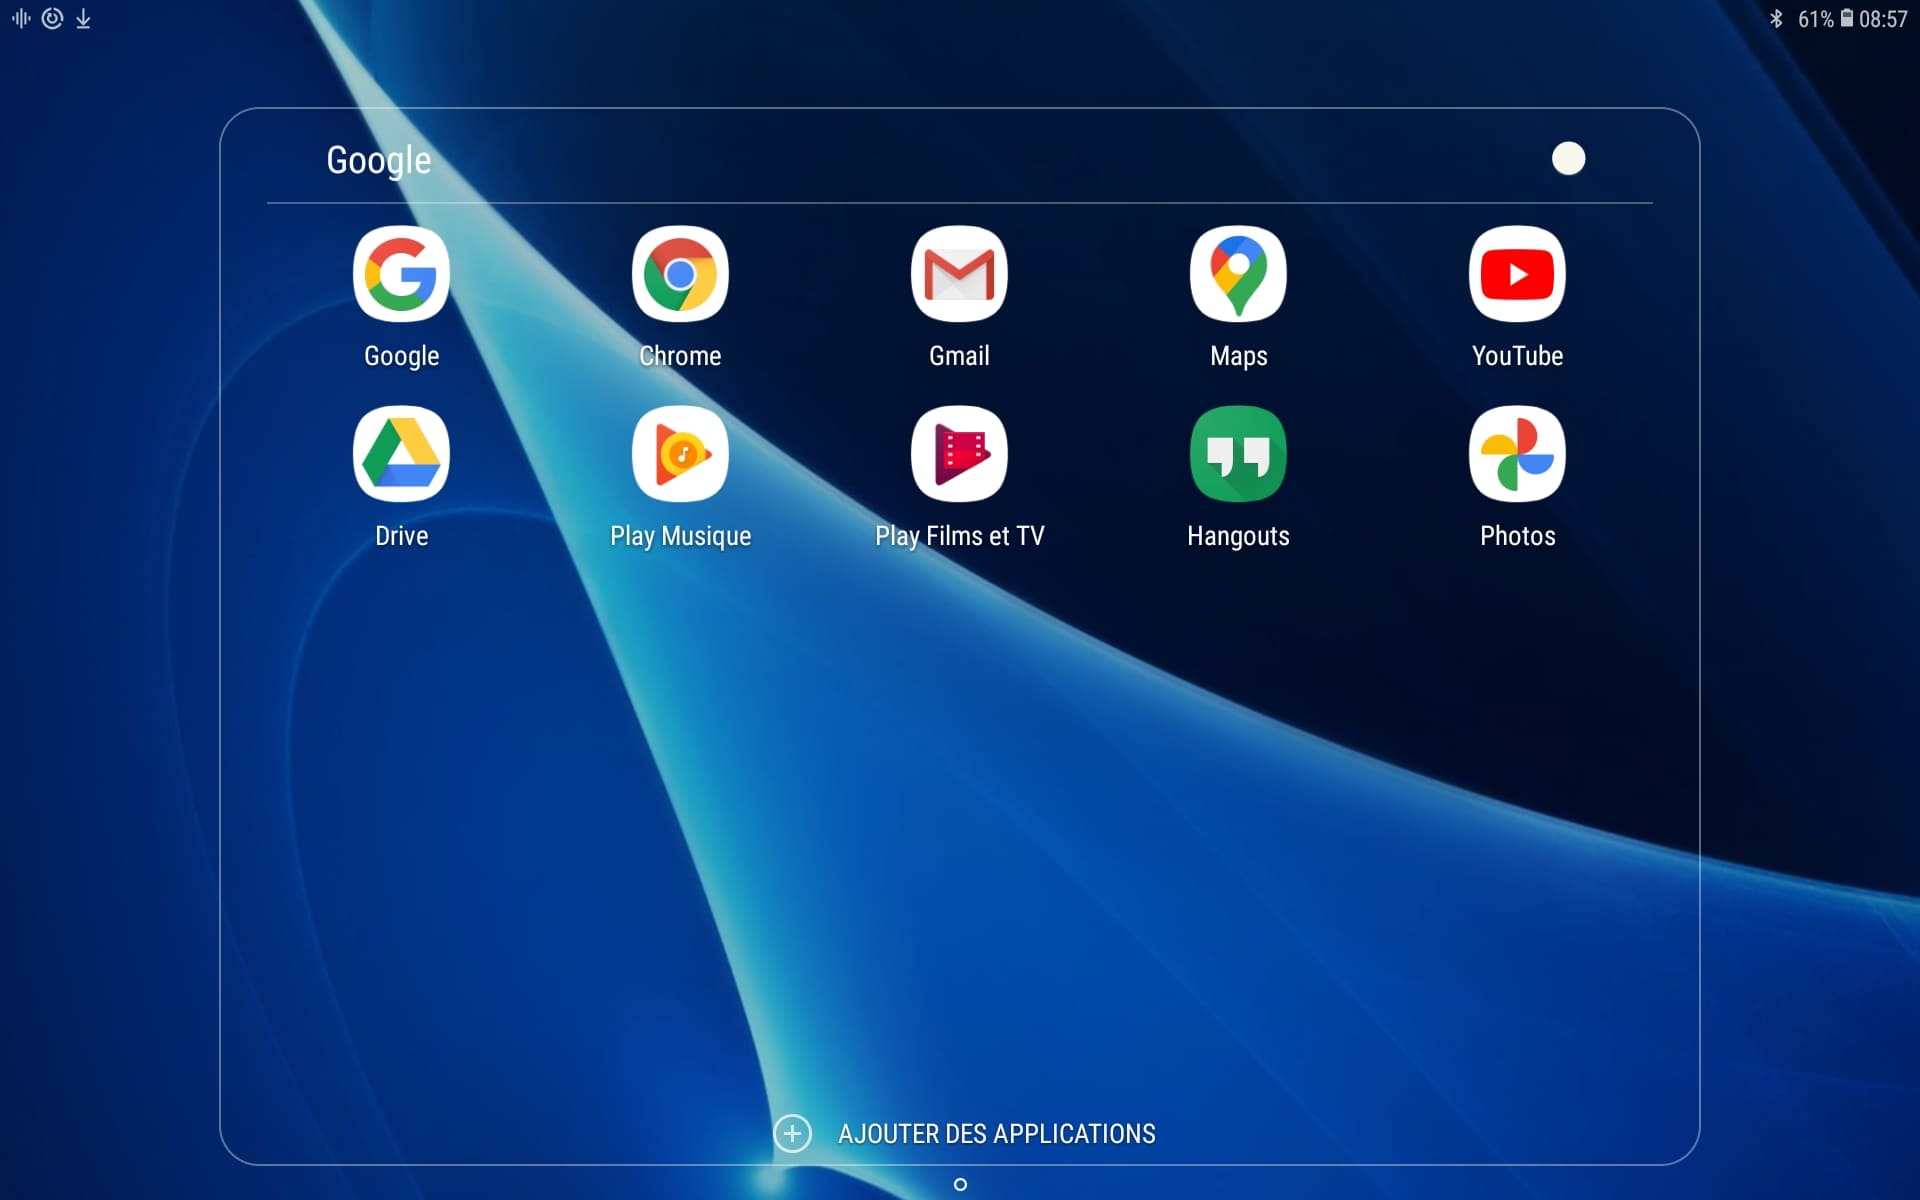Tap Ajouter des applications text
The width and height of the screenshot is (1920, 1200).
996,1133
